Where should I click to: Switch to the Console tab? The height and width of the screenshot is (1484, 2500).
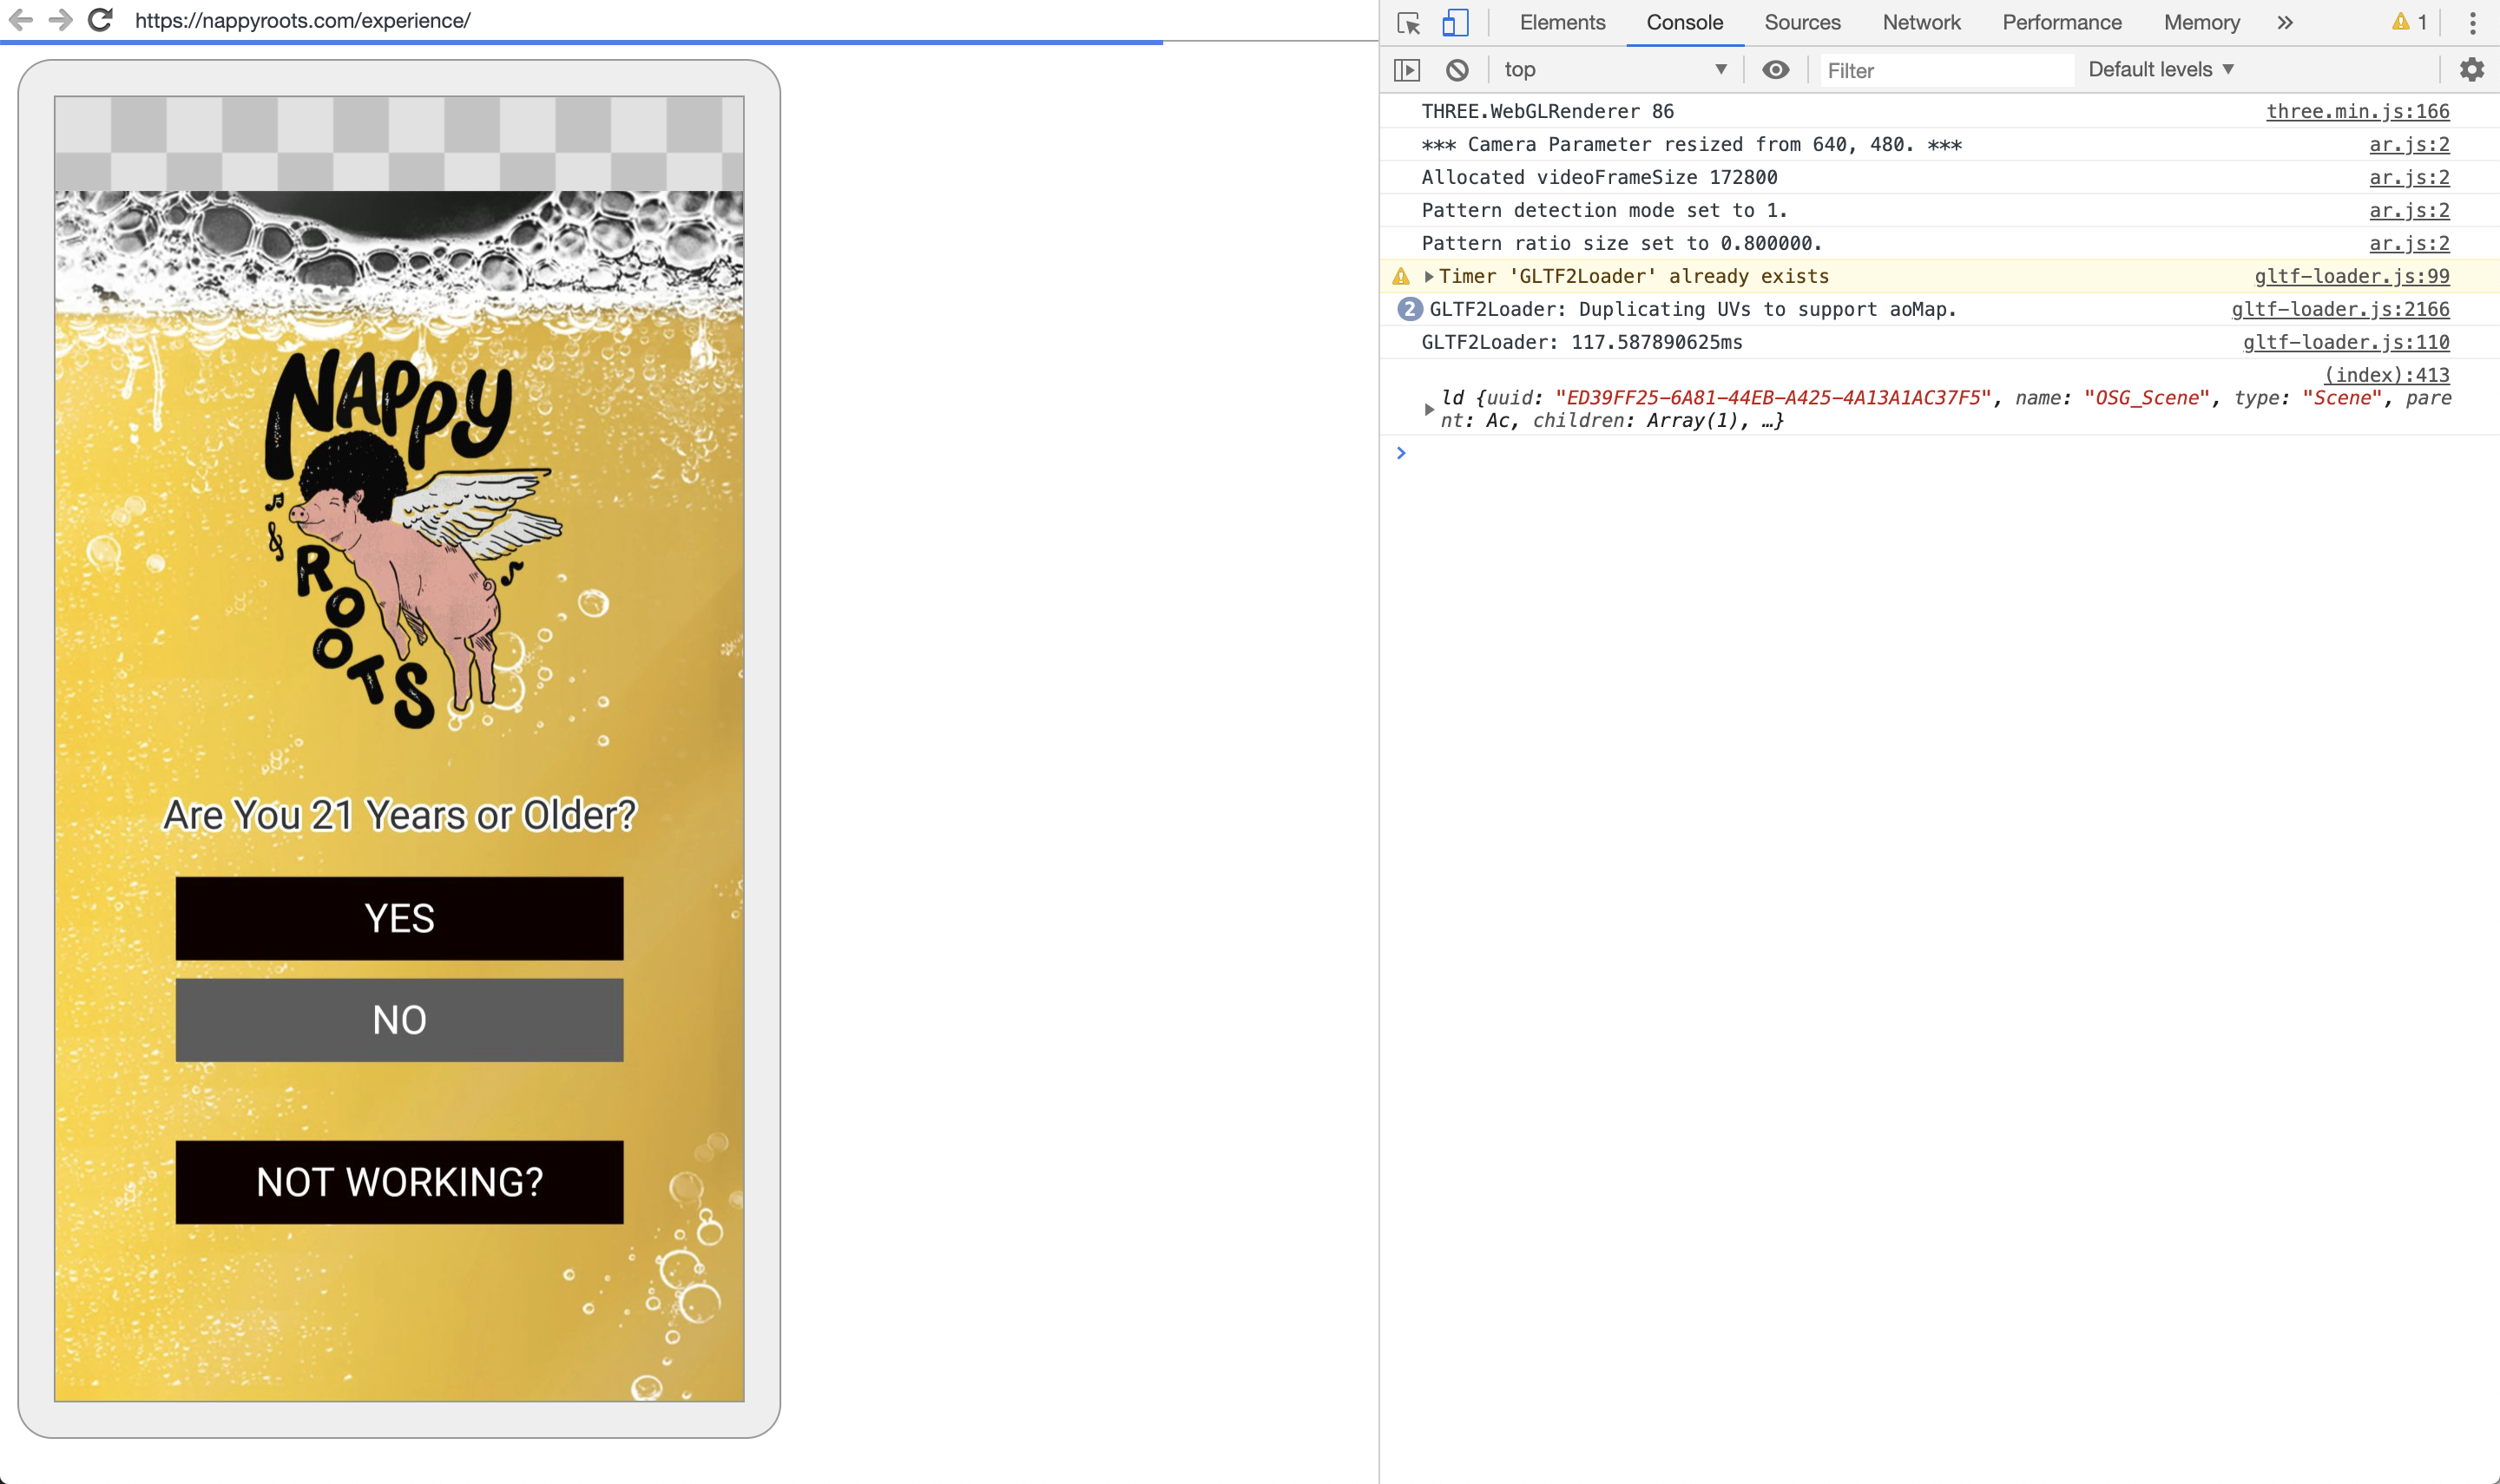1685,22
